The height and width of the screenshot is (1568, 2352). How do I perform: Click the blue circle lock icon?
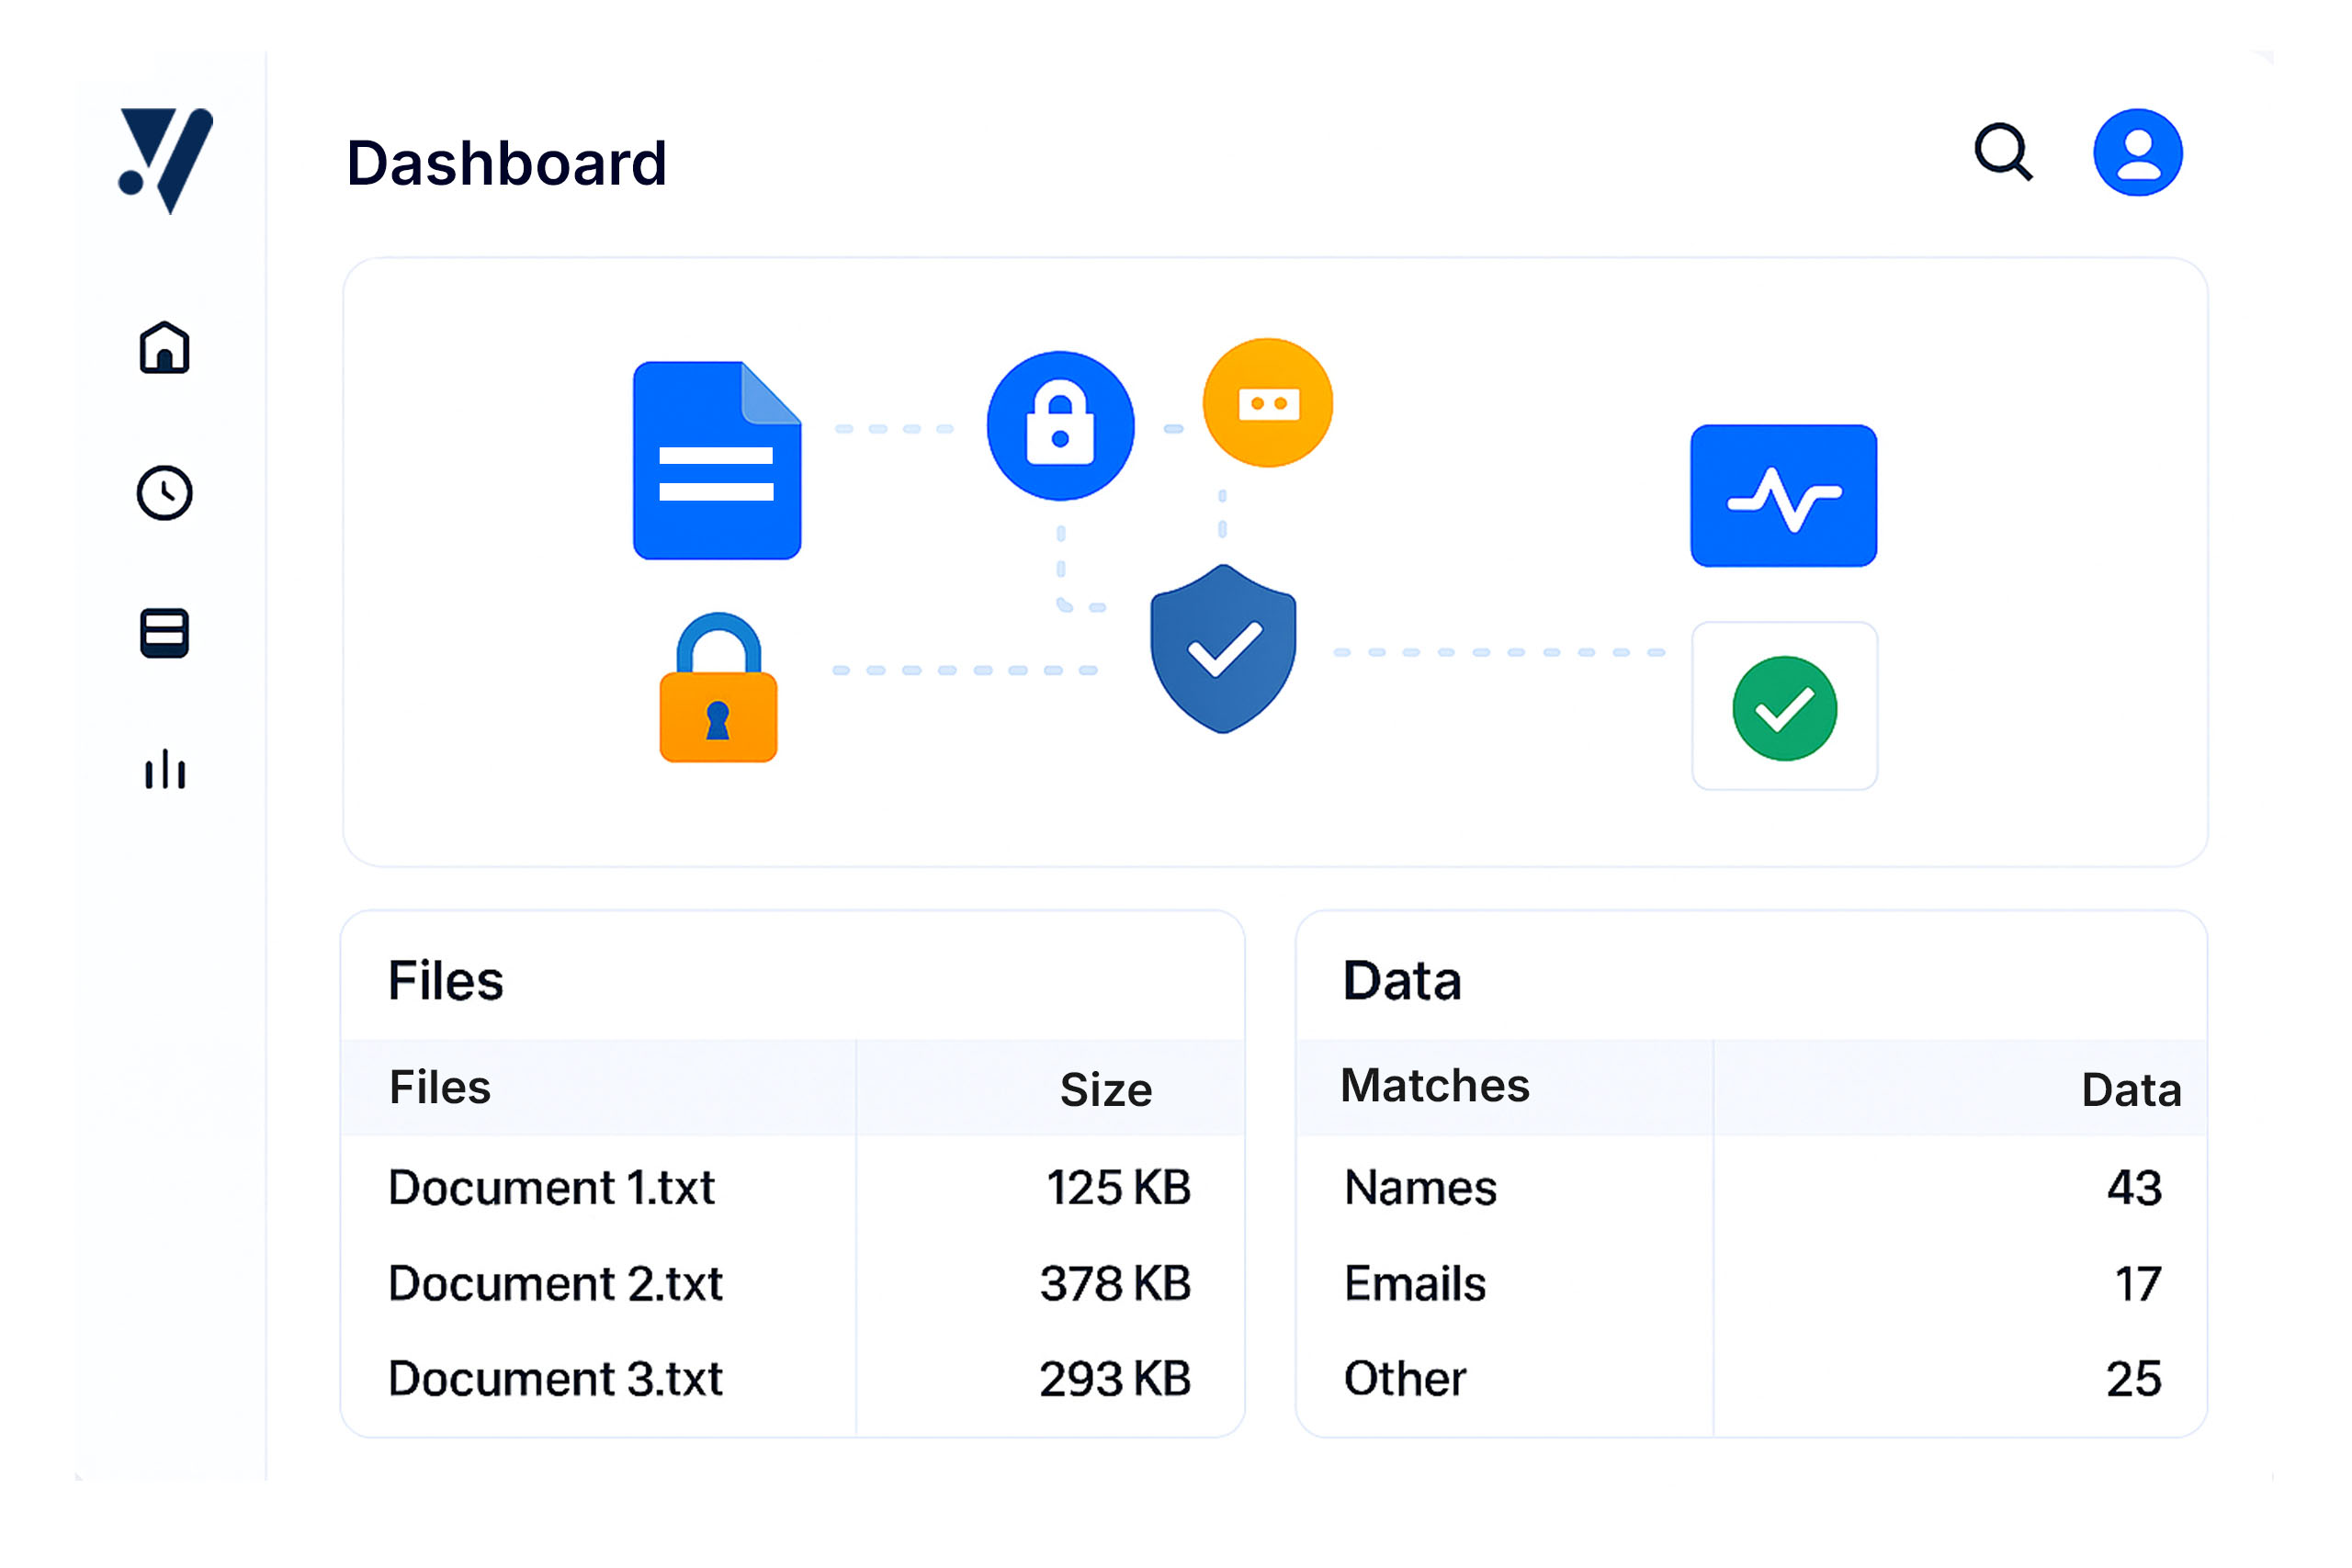(x=1060, y=426)
